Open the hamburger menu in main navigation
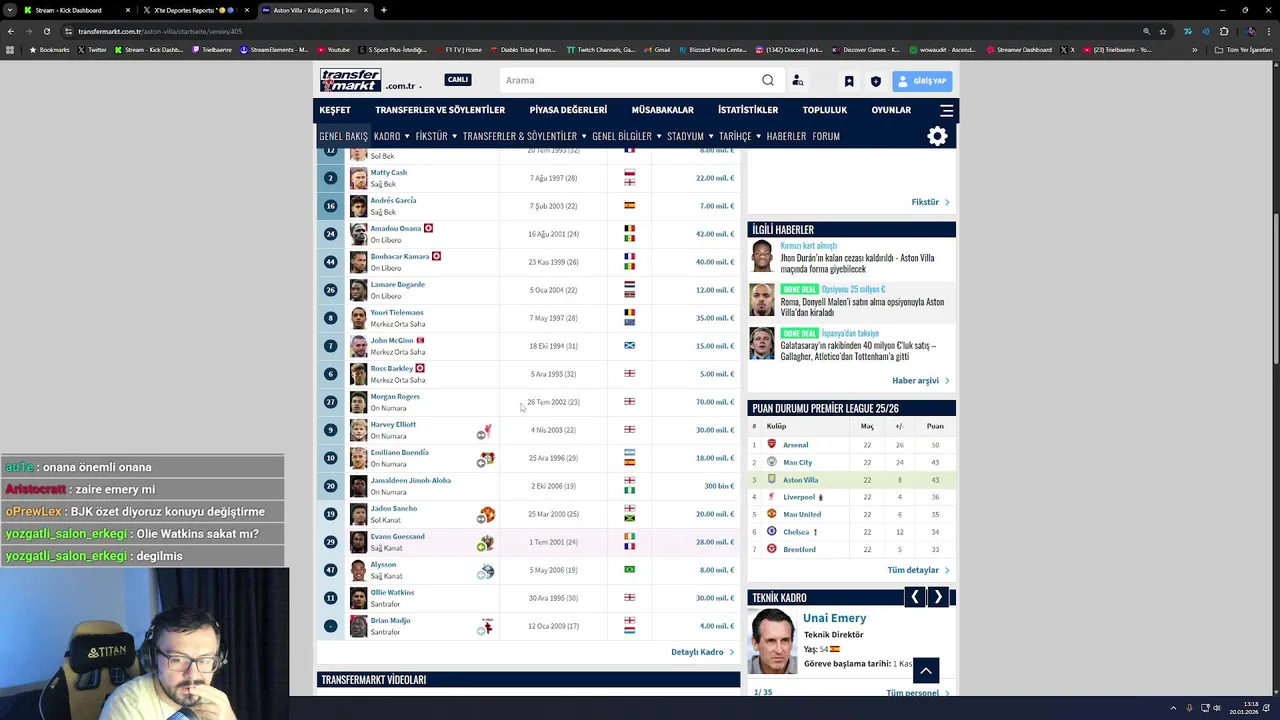 pos(946,110)
